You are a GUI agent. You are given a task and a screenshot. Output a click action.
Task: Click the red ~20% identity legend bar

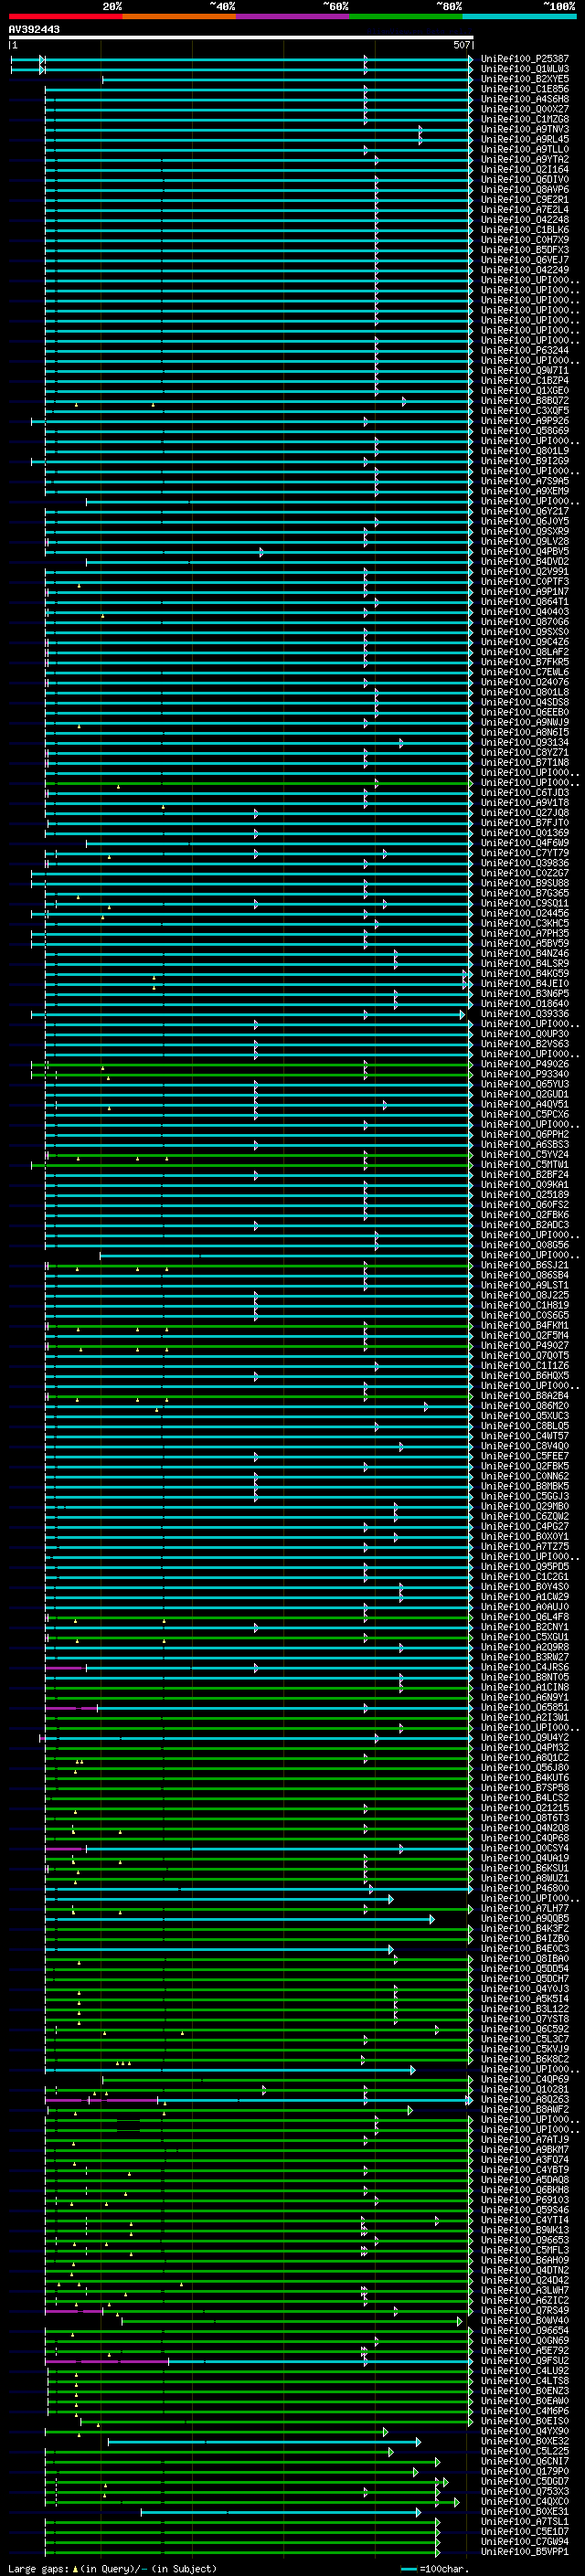[66, 16]
